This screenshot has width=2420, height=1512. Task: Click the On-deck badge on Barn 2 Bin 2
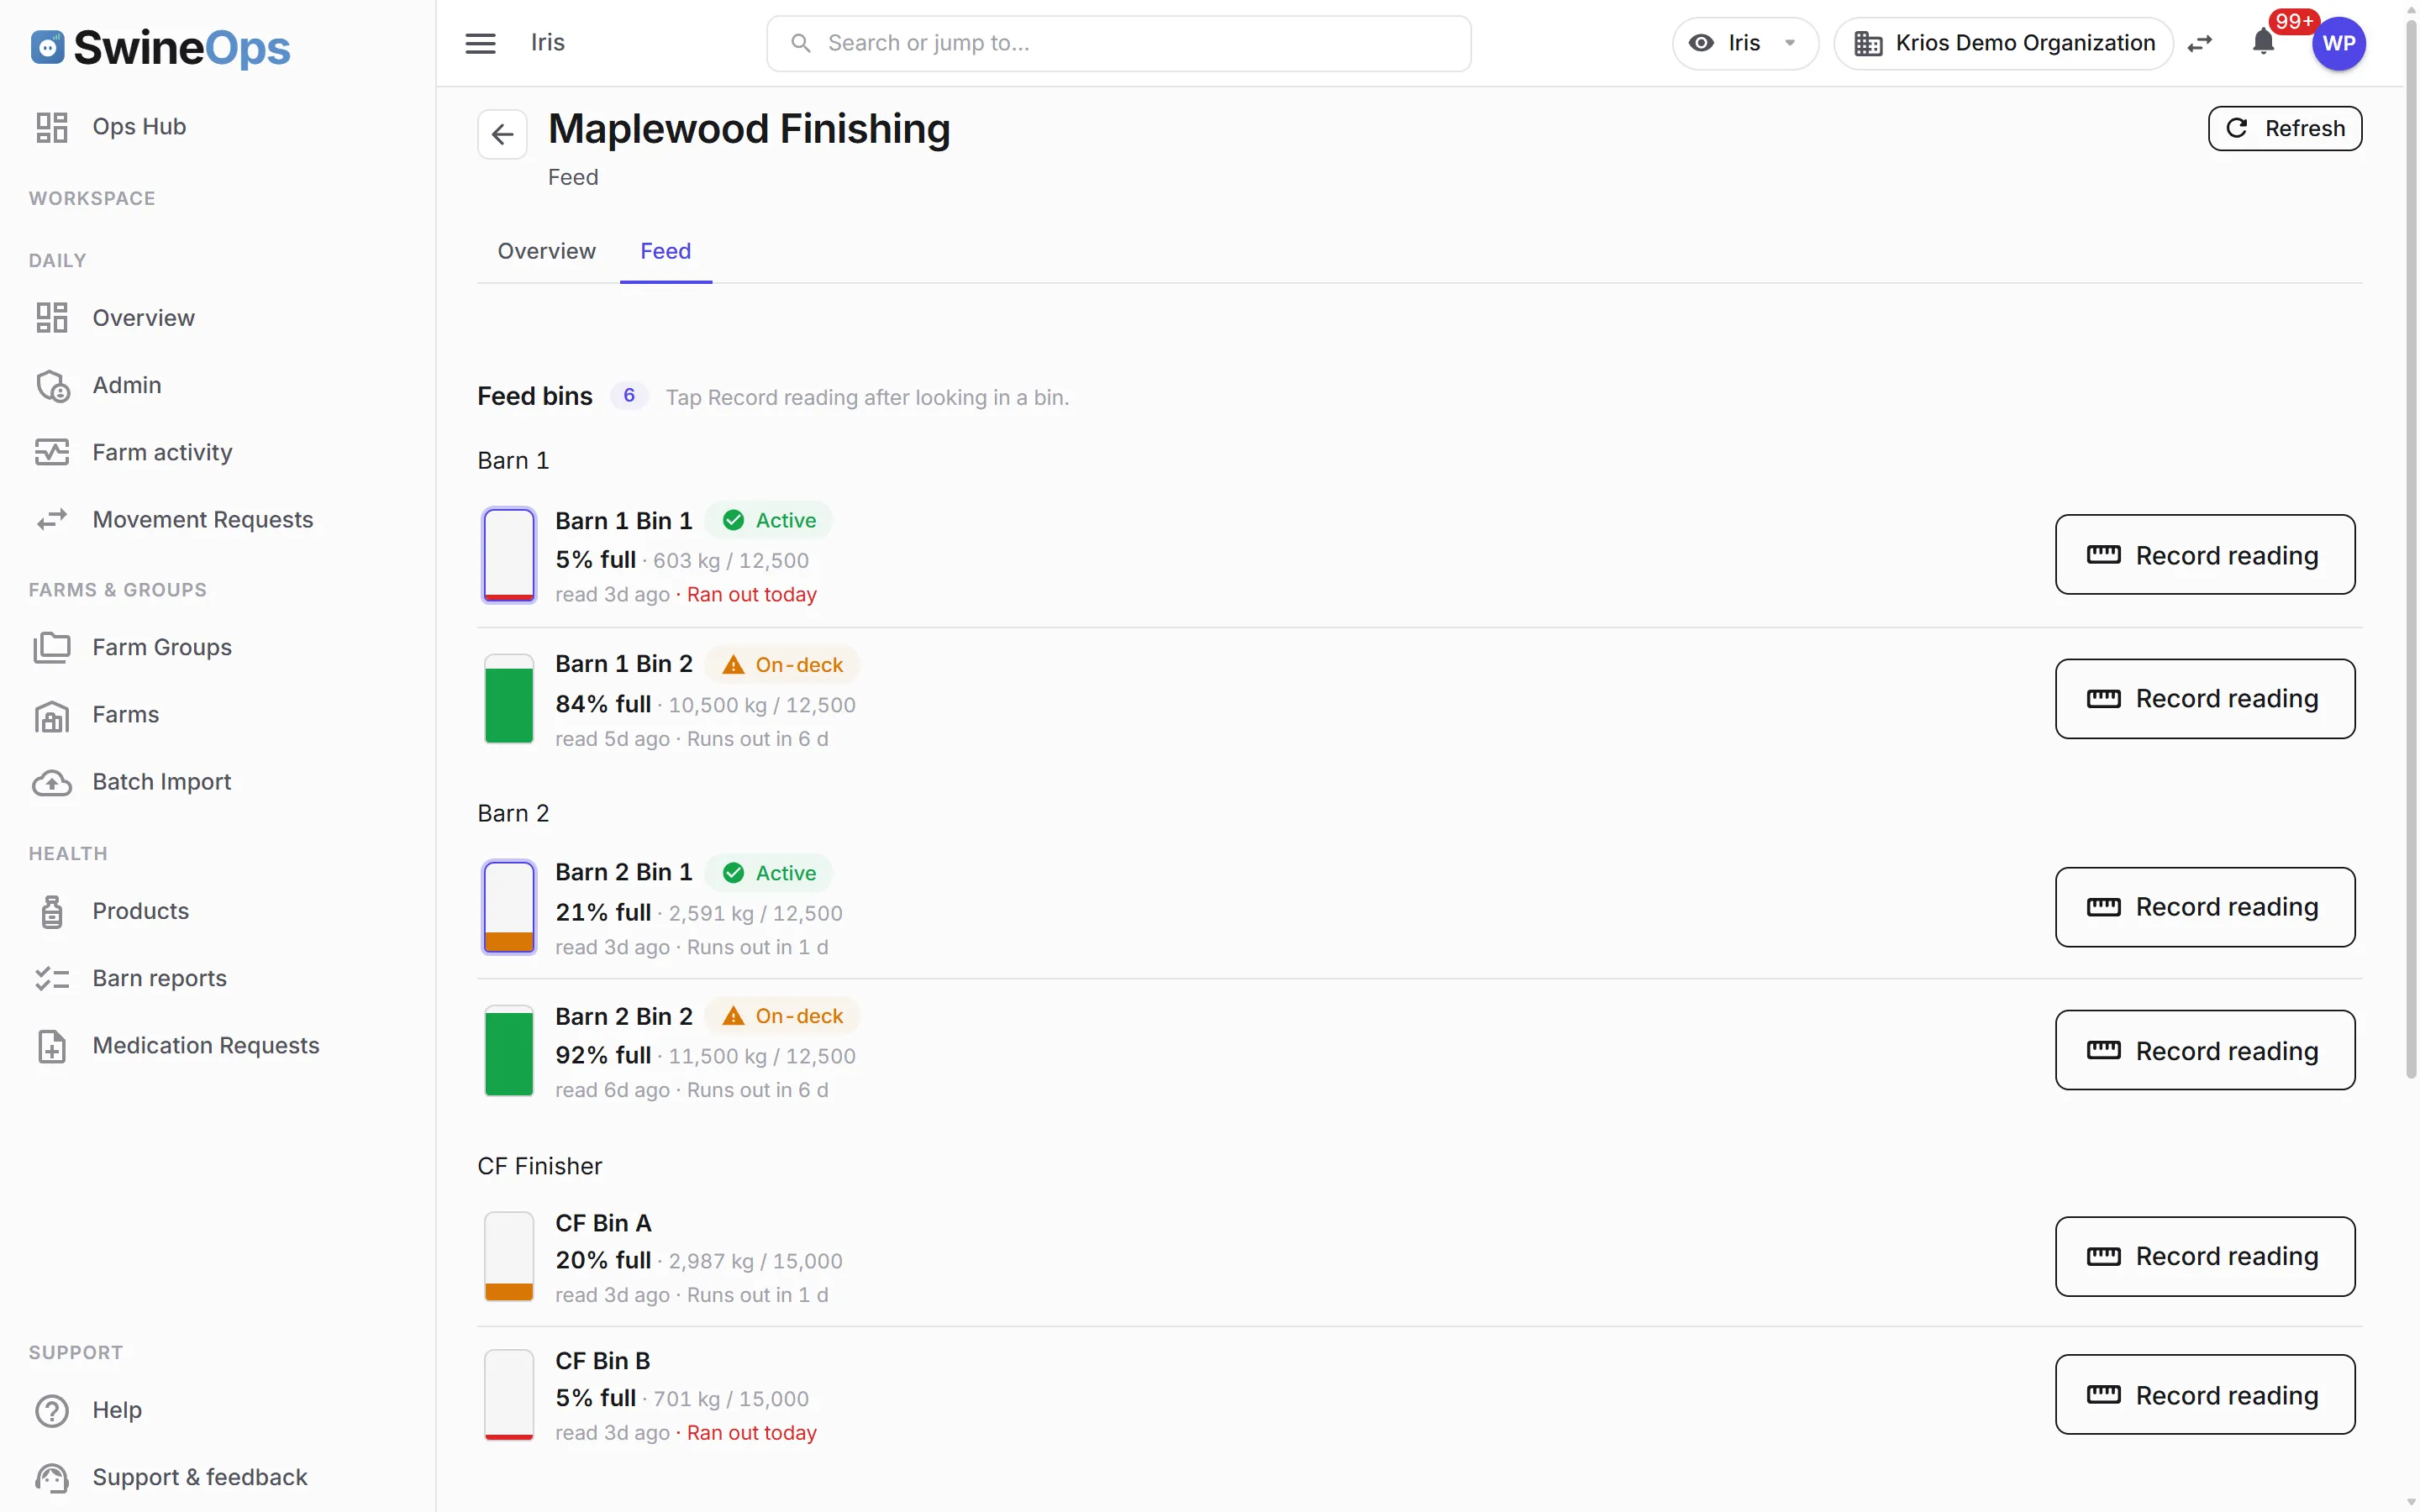tap(782, 1016)
